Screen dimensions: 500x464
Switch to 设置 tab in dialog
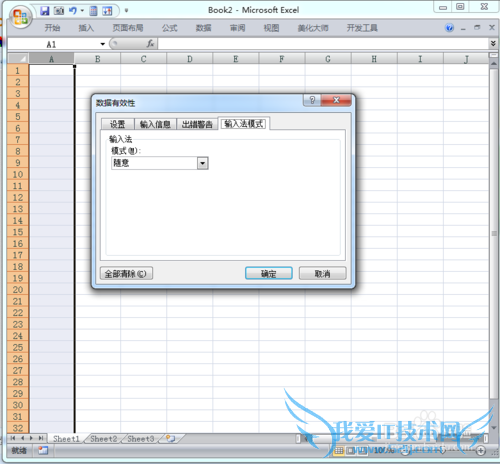tap(117, 124)
